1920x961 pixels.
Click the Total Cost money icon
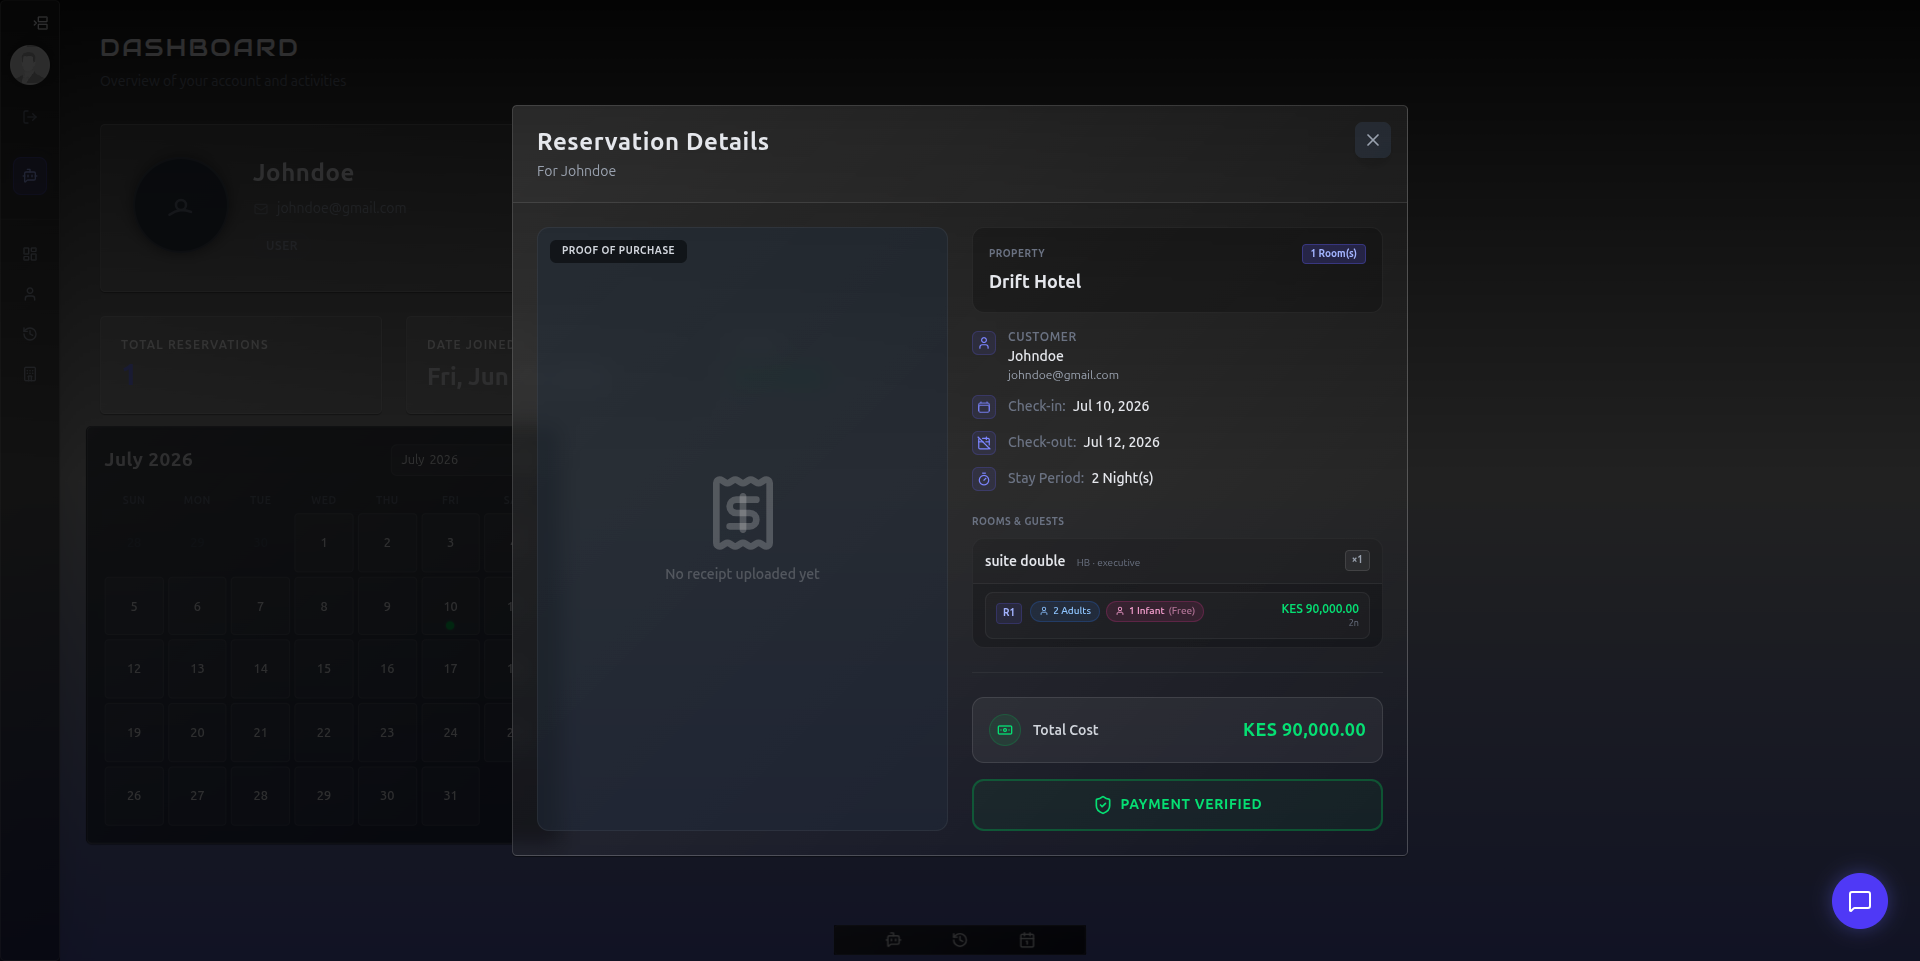click(1005, 730)
